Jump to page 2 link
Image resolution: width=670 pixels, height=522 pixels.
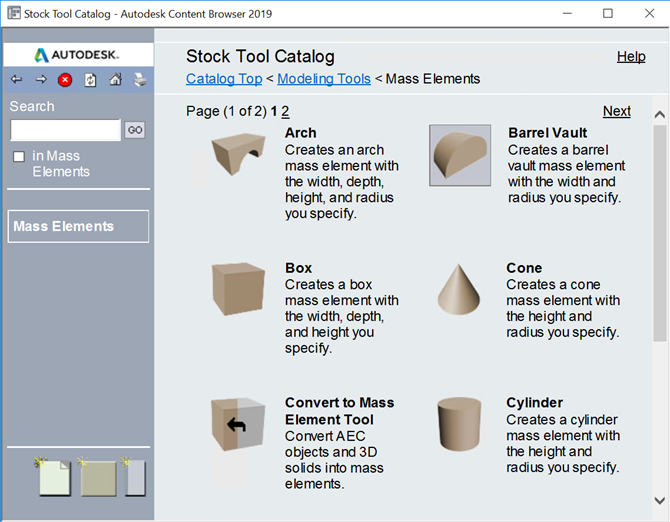tap(285, 111)
